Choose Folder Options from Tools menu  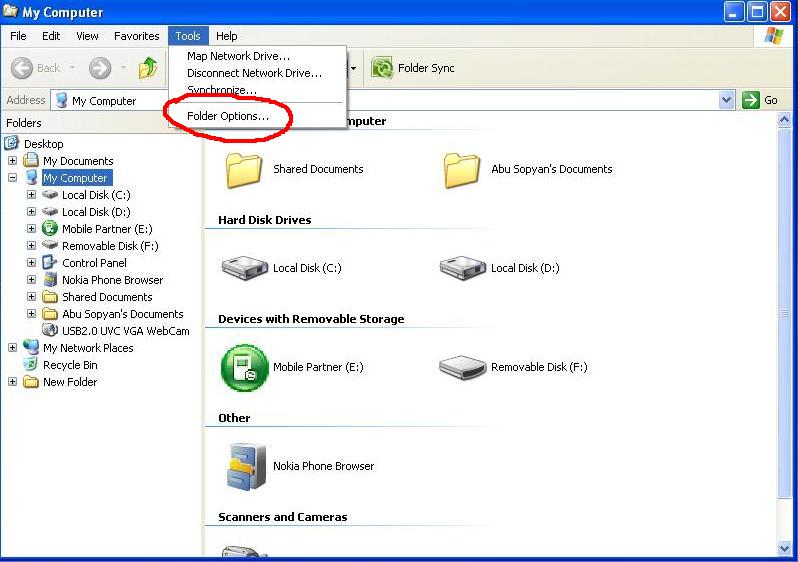258,116
